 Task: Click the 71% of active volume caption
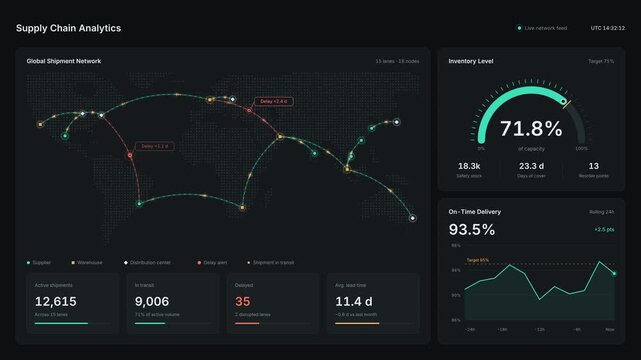coord(157,315)
